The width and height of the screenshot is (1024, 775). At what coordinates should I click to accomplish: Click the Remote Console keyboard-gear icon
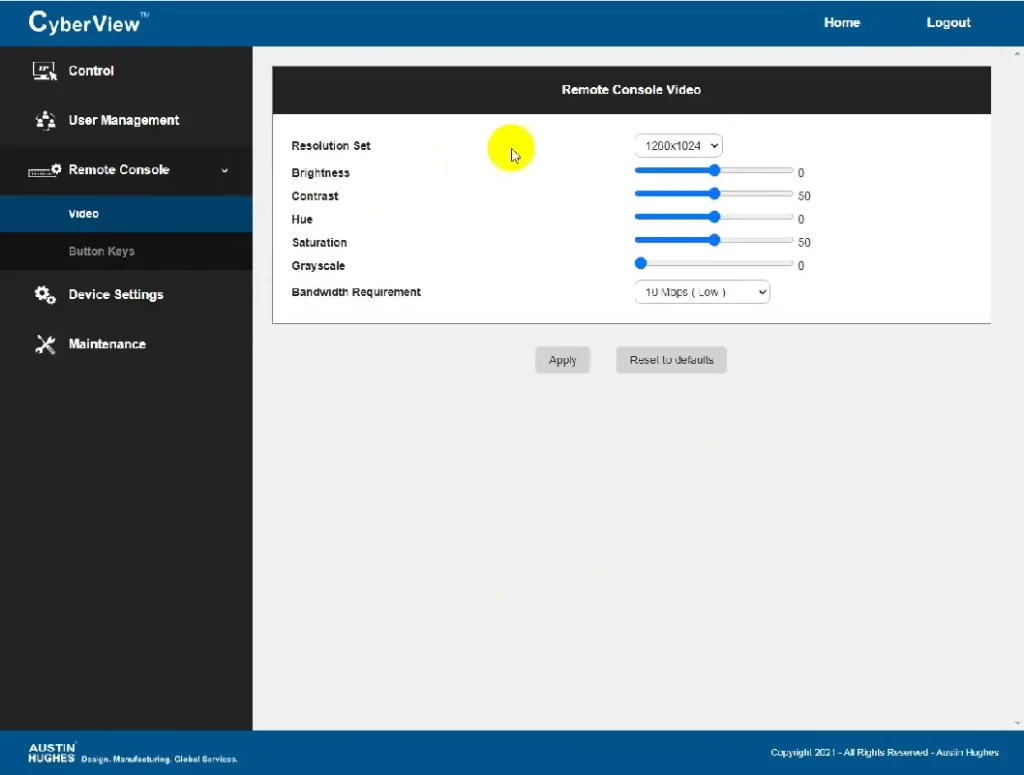pyautogui.click(x=44, y=170)
